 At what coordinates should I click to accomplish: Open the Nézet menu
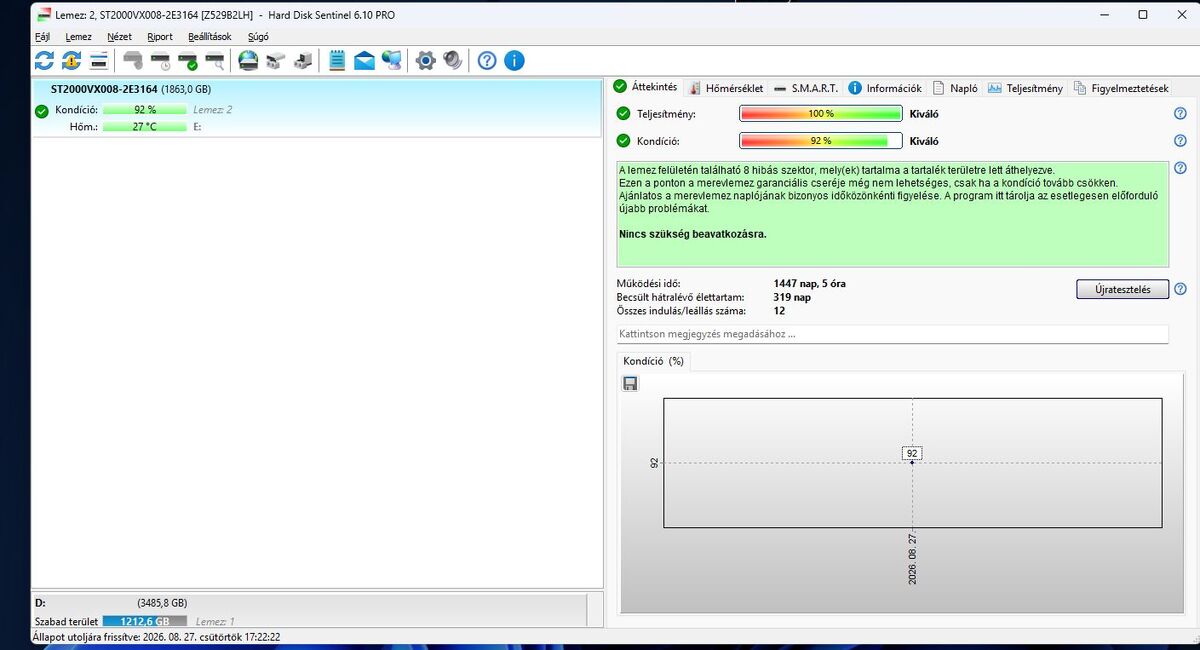pos(119,36)
